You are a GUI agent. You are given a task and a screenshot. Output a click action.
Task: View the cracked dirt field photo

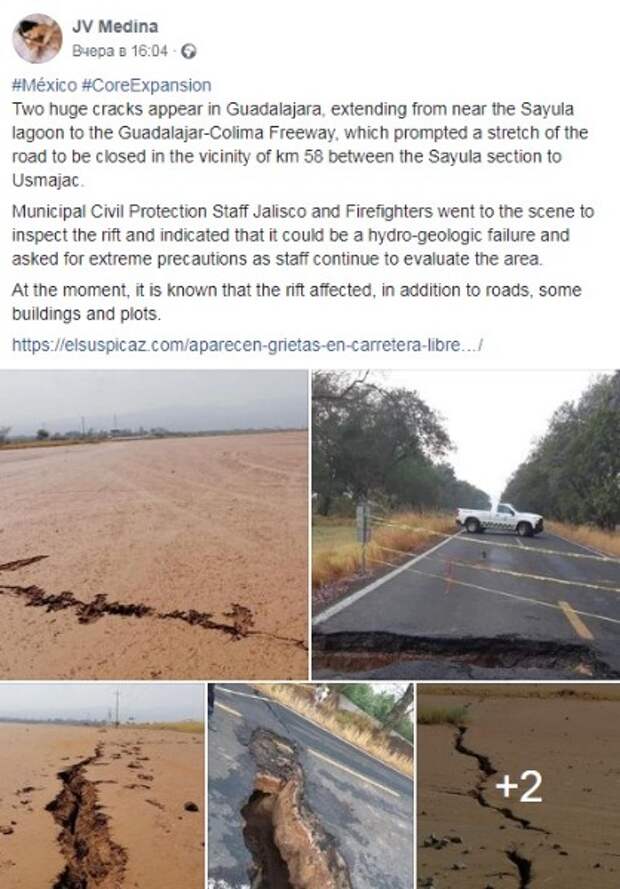coord(154,524)
